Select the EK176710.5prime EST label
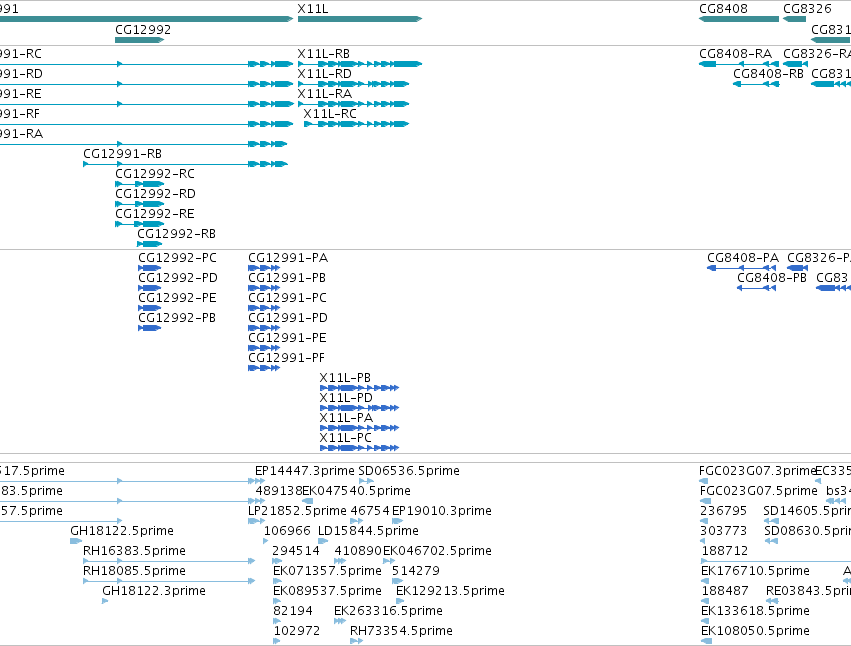The height and width of the screenshot is (646, 851). click(755, 572)
